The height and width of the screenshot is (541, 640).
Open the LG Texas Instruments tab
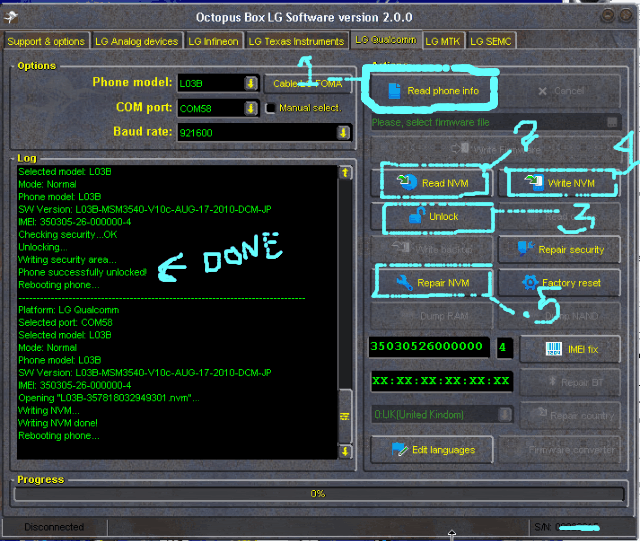pyautogui.click(x=296, y=41)
